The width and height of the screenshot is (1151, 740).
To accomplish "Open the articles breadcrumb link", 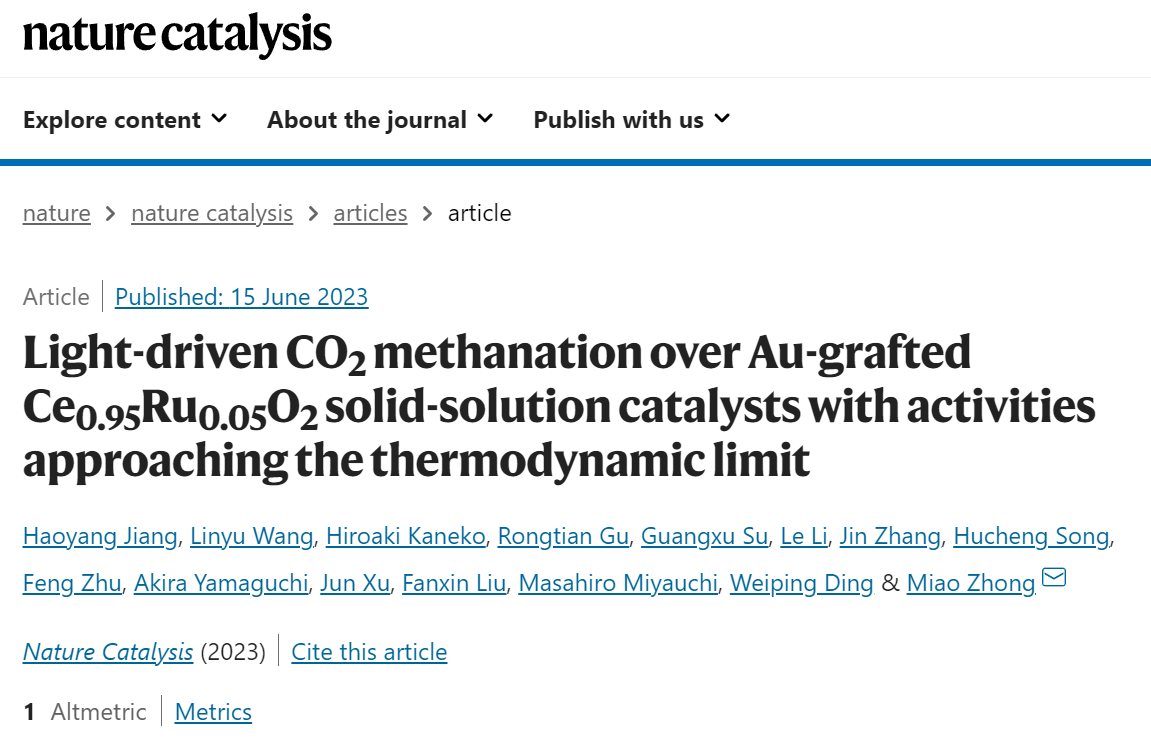I will point(370,213).
